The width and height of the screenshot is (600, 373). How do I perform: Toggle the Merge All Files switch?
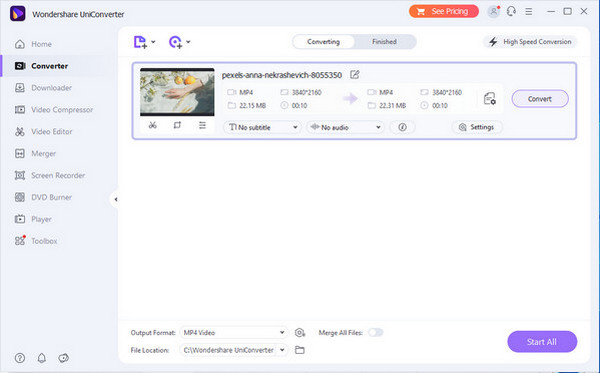[375, 332]
